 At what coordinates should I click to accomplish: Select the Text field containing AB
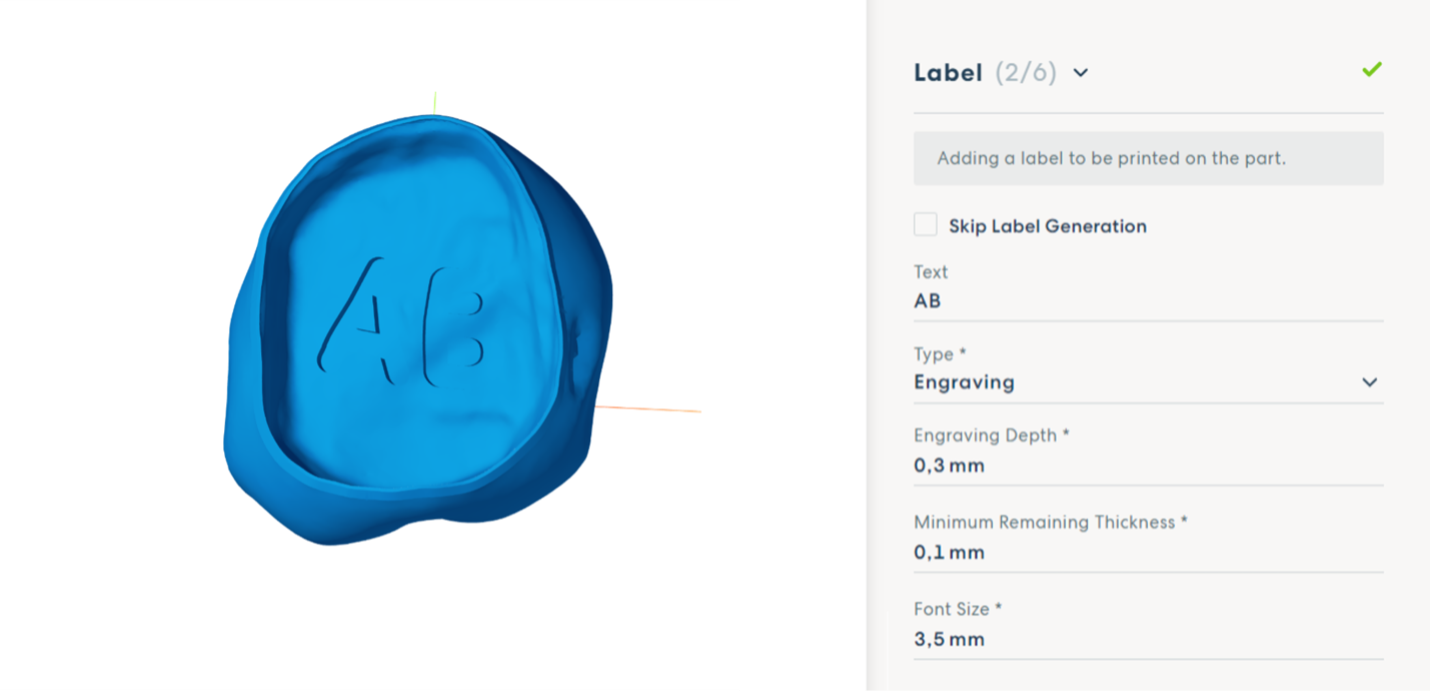tap(1148, 301)
